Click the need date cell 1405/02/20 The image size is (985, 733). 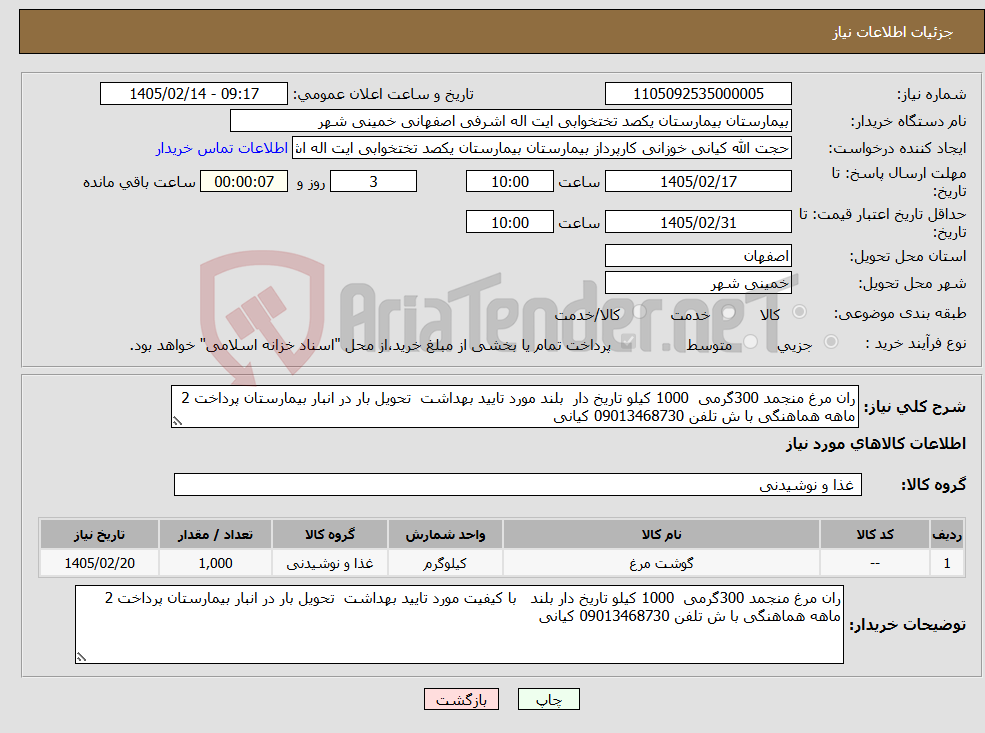(x=99, y=563)
